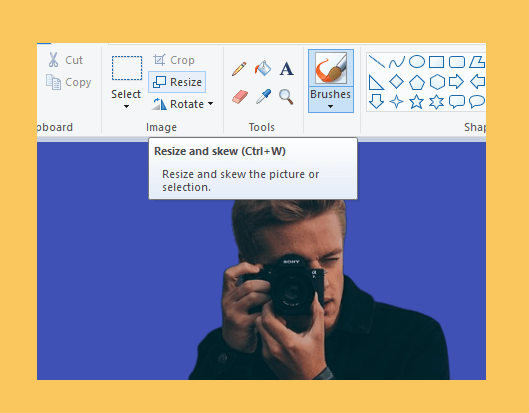Select the five-point star shape

pos(416,102)
